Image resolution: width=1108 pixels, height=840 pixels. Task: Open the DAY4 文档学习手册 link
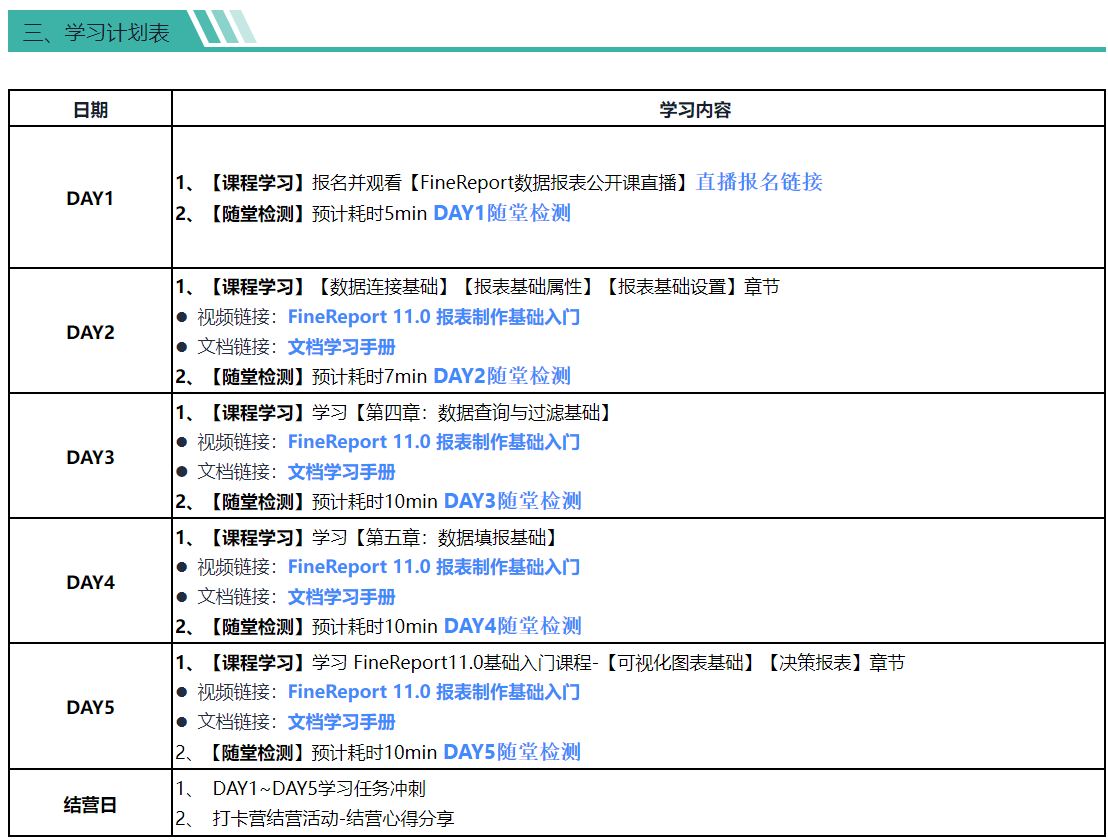point(341,597)
